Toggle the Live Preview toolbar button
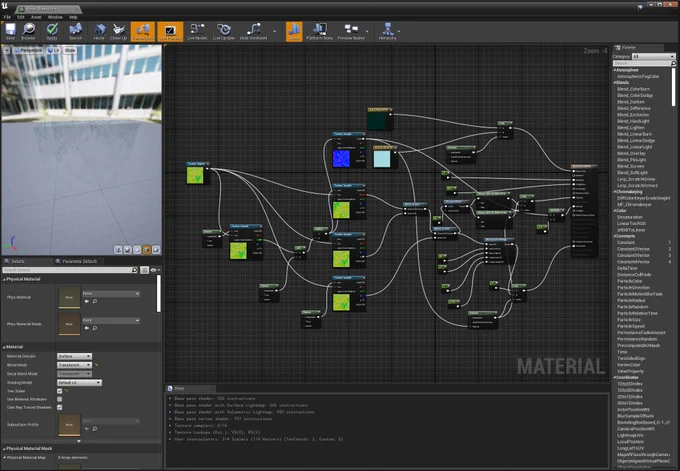This screenshot has width=680, height=471. pyautogui.click(x=170, y=31)
